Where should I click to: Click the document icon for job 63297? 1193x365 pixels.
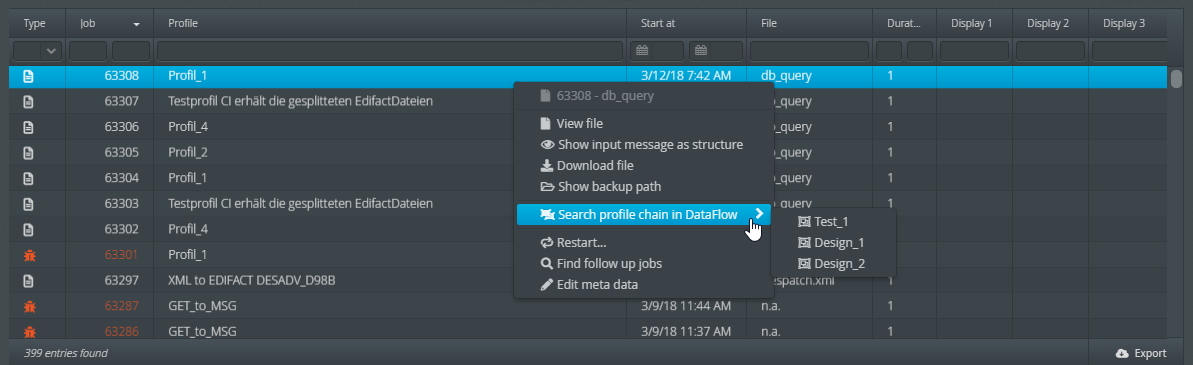coord(29,281)
